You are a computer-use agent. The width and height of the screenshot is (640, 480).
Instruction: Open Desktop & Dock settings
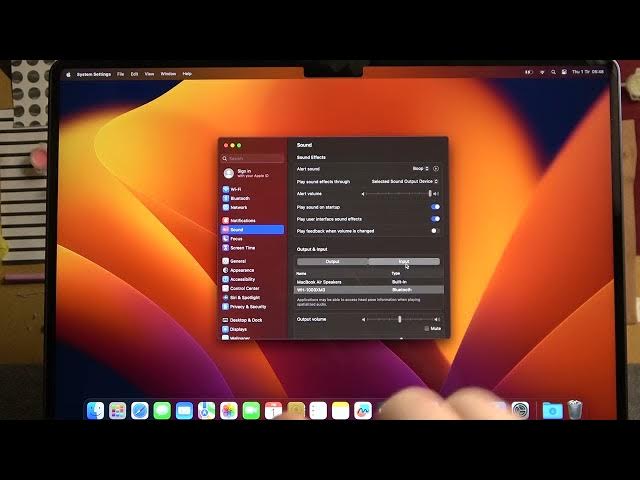(242, 320)
